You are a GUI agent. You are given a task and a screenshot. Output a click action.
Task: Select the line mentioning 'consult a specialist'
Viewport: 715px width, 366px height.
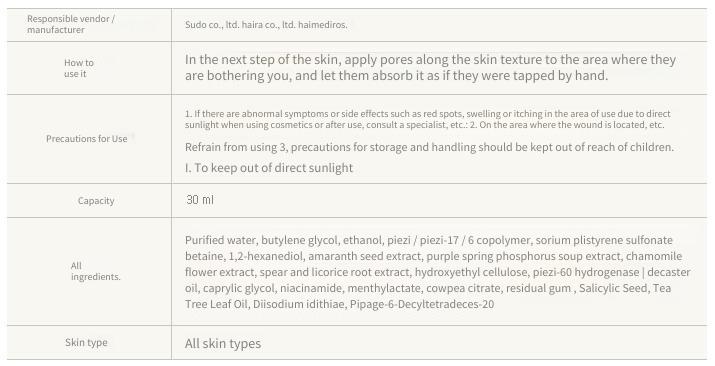(x=425, y=125)
